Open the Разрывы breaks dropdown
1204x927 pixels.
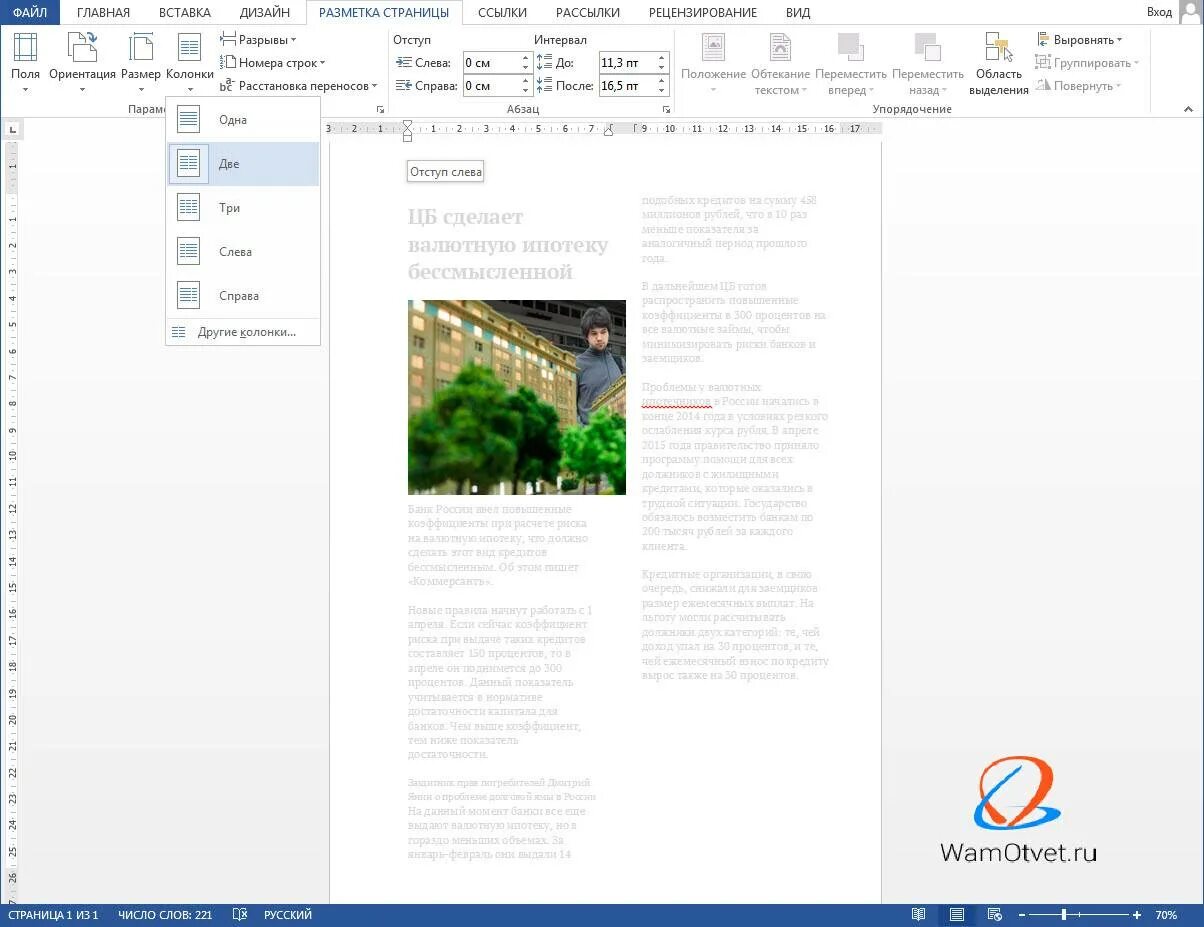pyautogui.click(x=259, y=40)
